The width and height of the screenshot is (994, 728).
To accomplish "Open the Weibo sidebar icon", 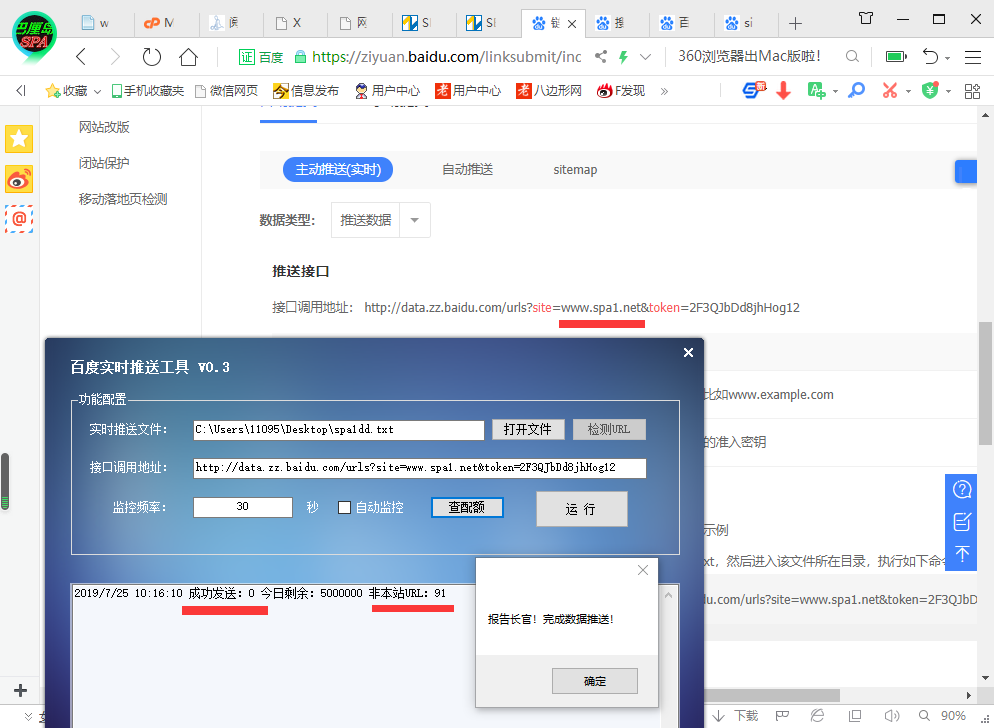I will click(x=19, y=180).
